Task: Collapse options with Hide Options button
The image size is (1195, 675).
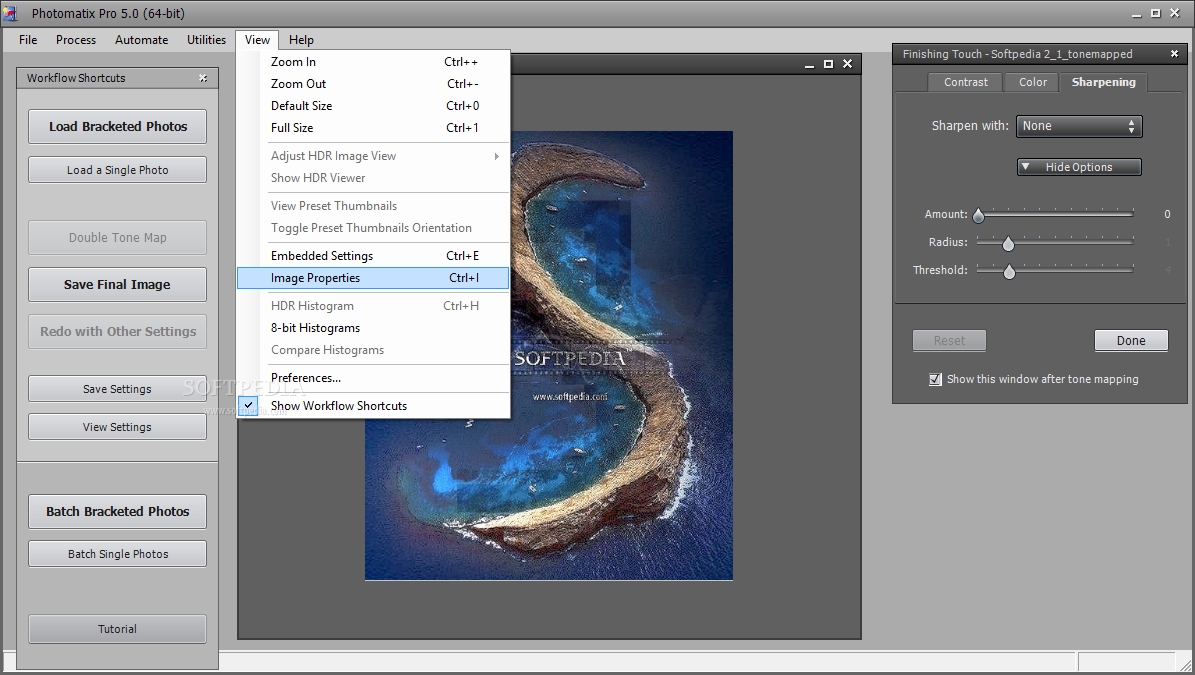Action: point(1079,167)
